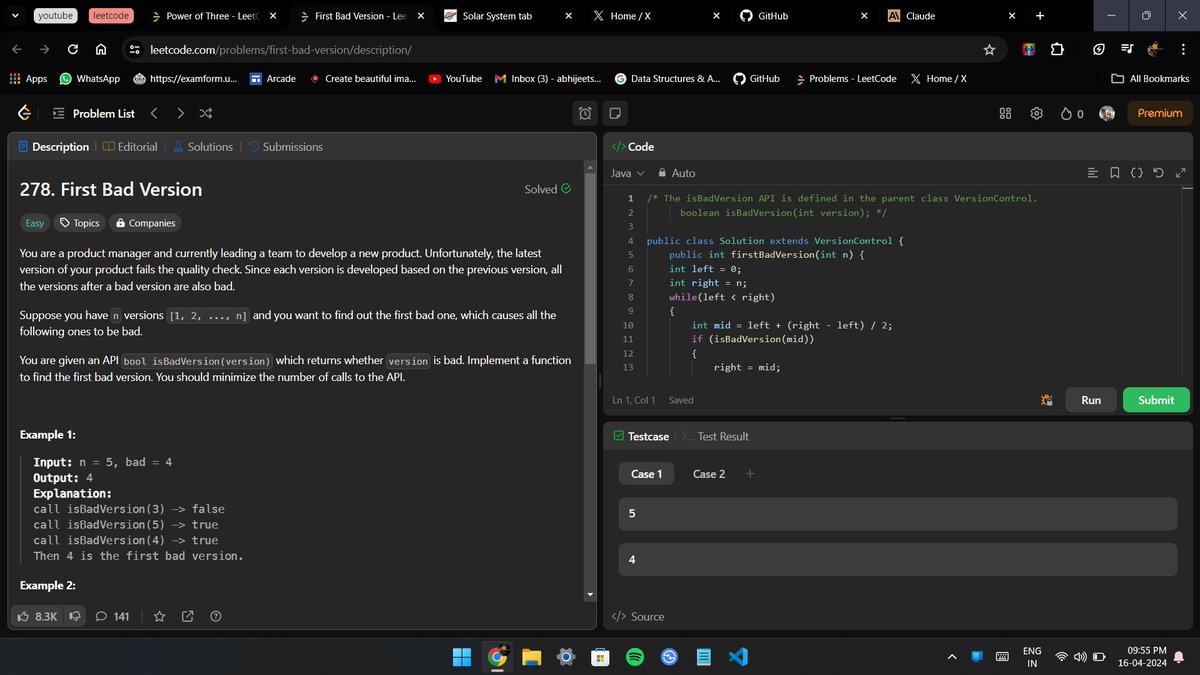Launch VS Code from the taskbar
Image resolution: width=1200 pixels, height=675 pixels.
coord(739,657)
